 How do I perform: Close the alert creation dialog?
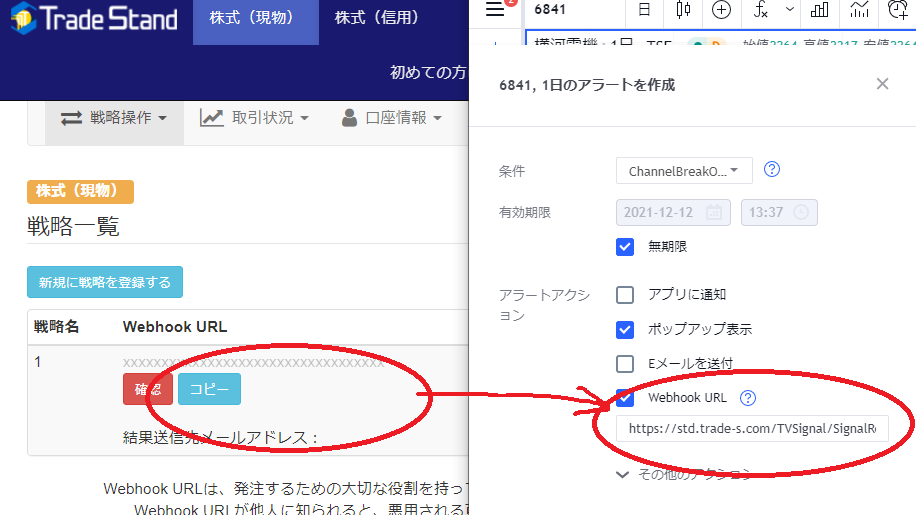[882, 84]
